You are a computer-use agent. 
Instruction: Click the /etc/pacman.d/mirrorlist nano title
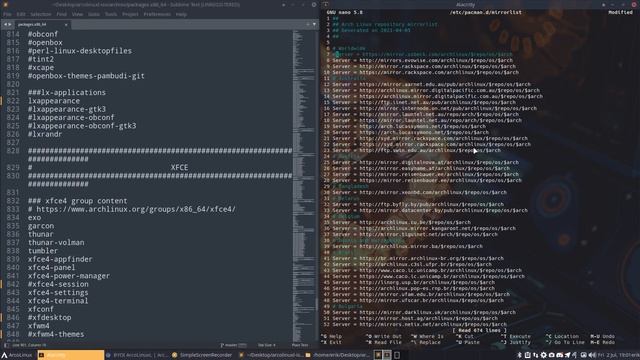(485, 13)
